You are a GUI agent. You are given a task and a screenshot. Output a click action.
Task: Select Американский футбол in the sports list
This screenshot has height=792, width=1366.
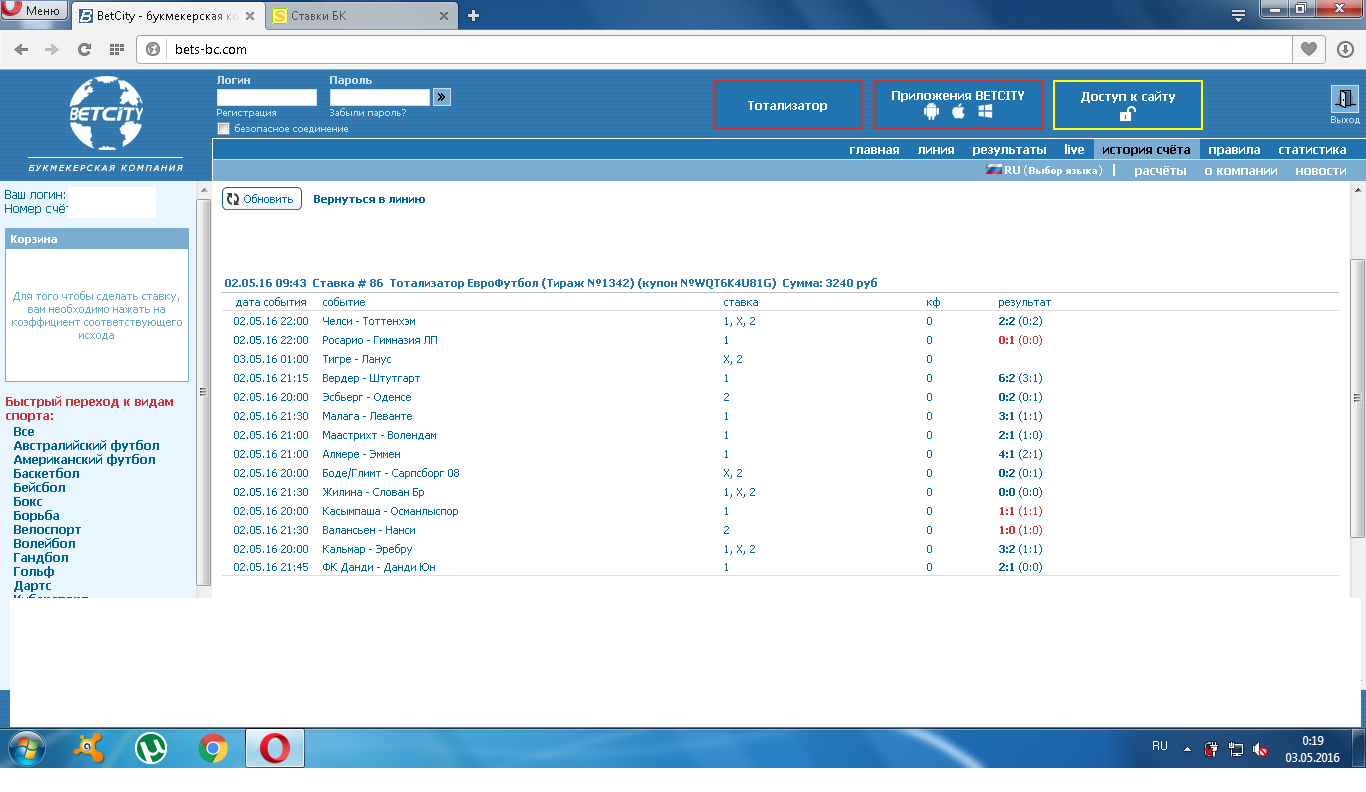point(84,459)
